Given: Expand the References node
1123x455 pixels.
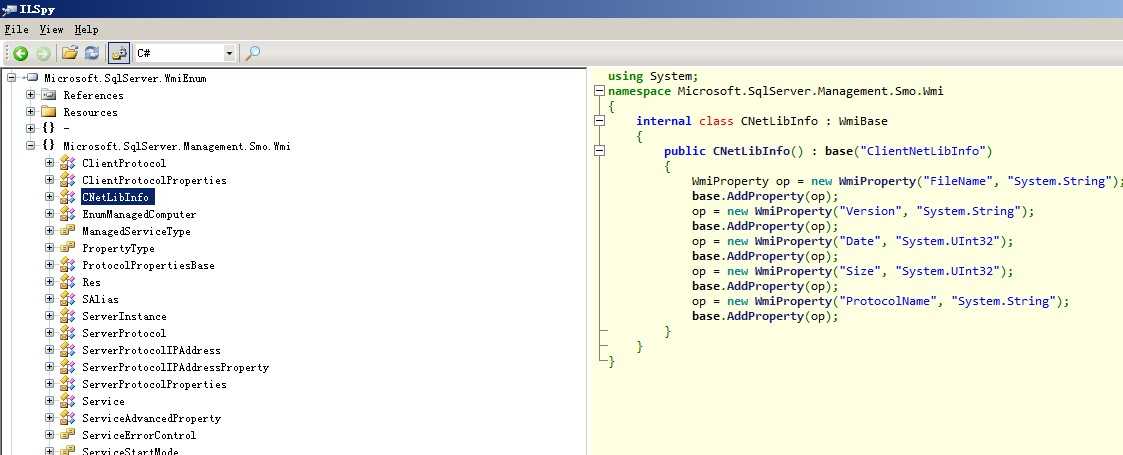Looking at the screenshot, I should pyautogui.click(x=30, y=95).
